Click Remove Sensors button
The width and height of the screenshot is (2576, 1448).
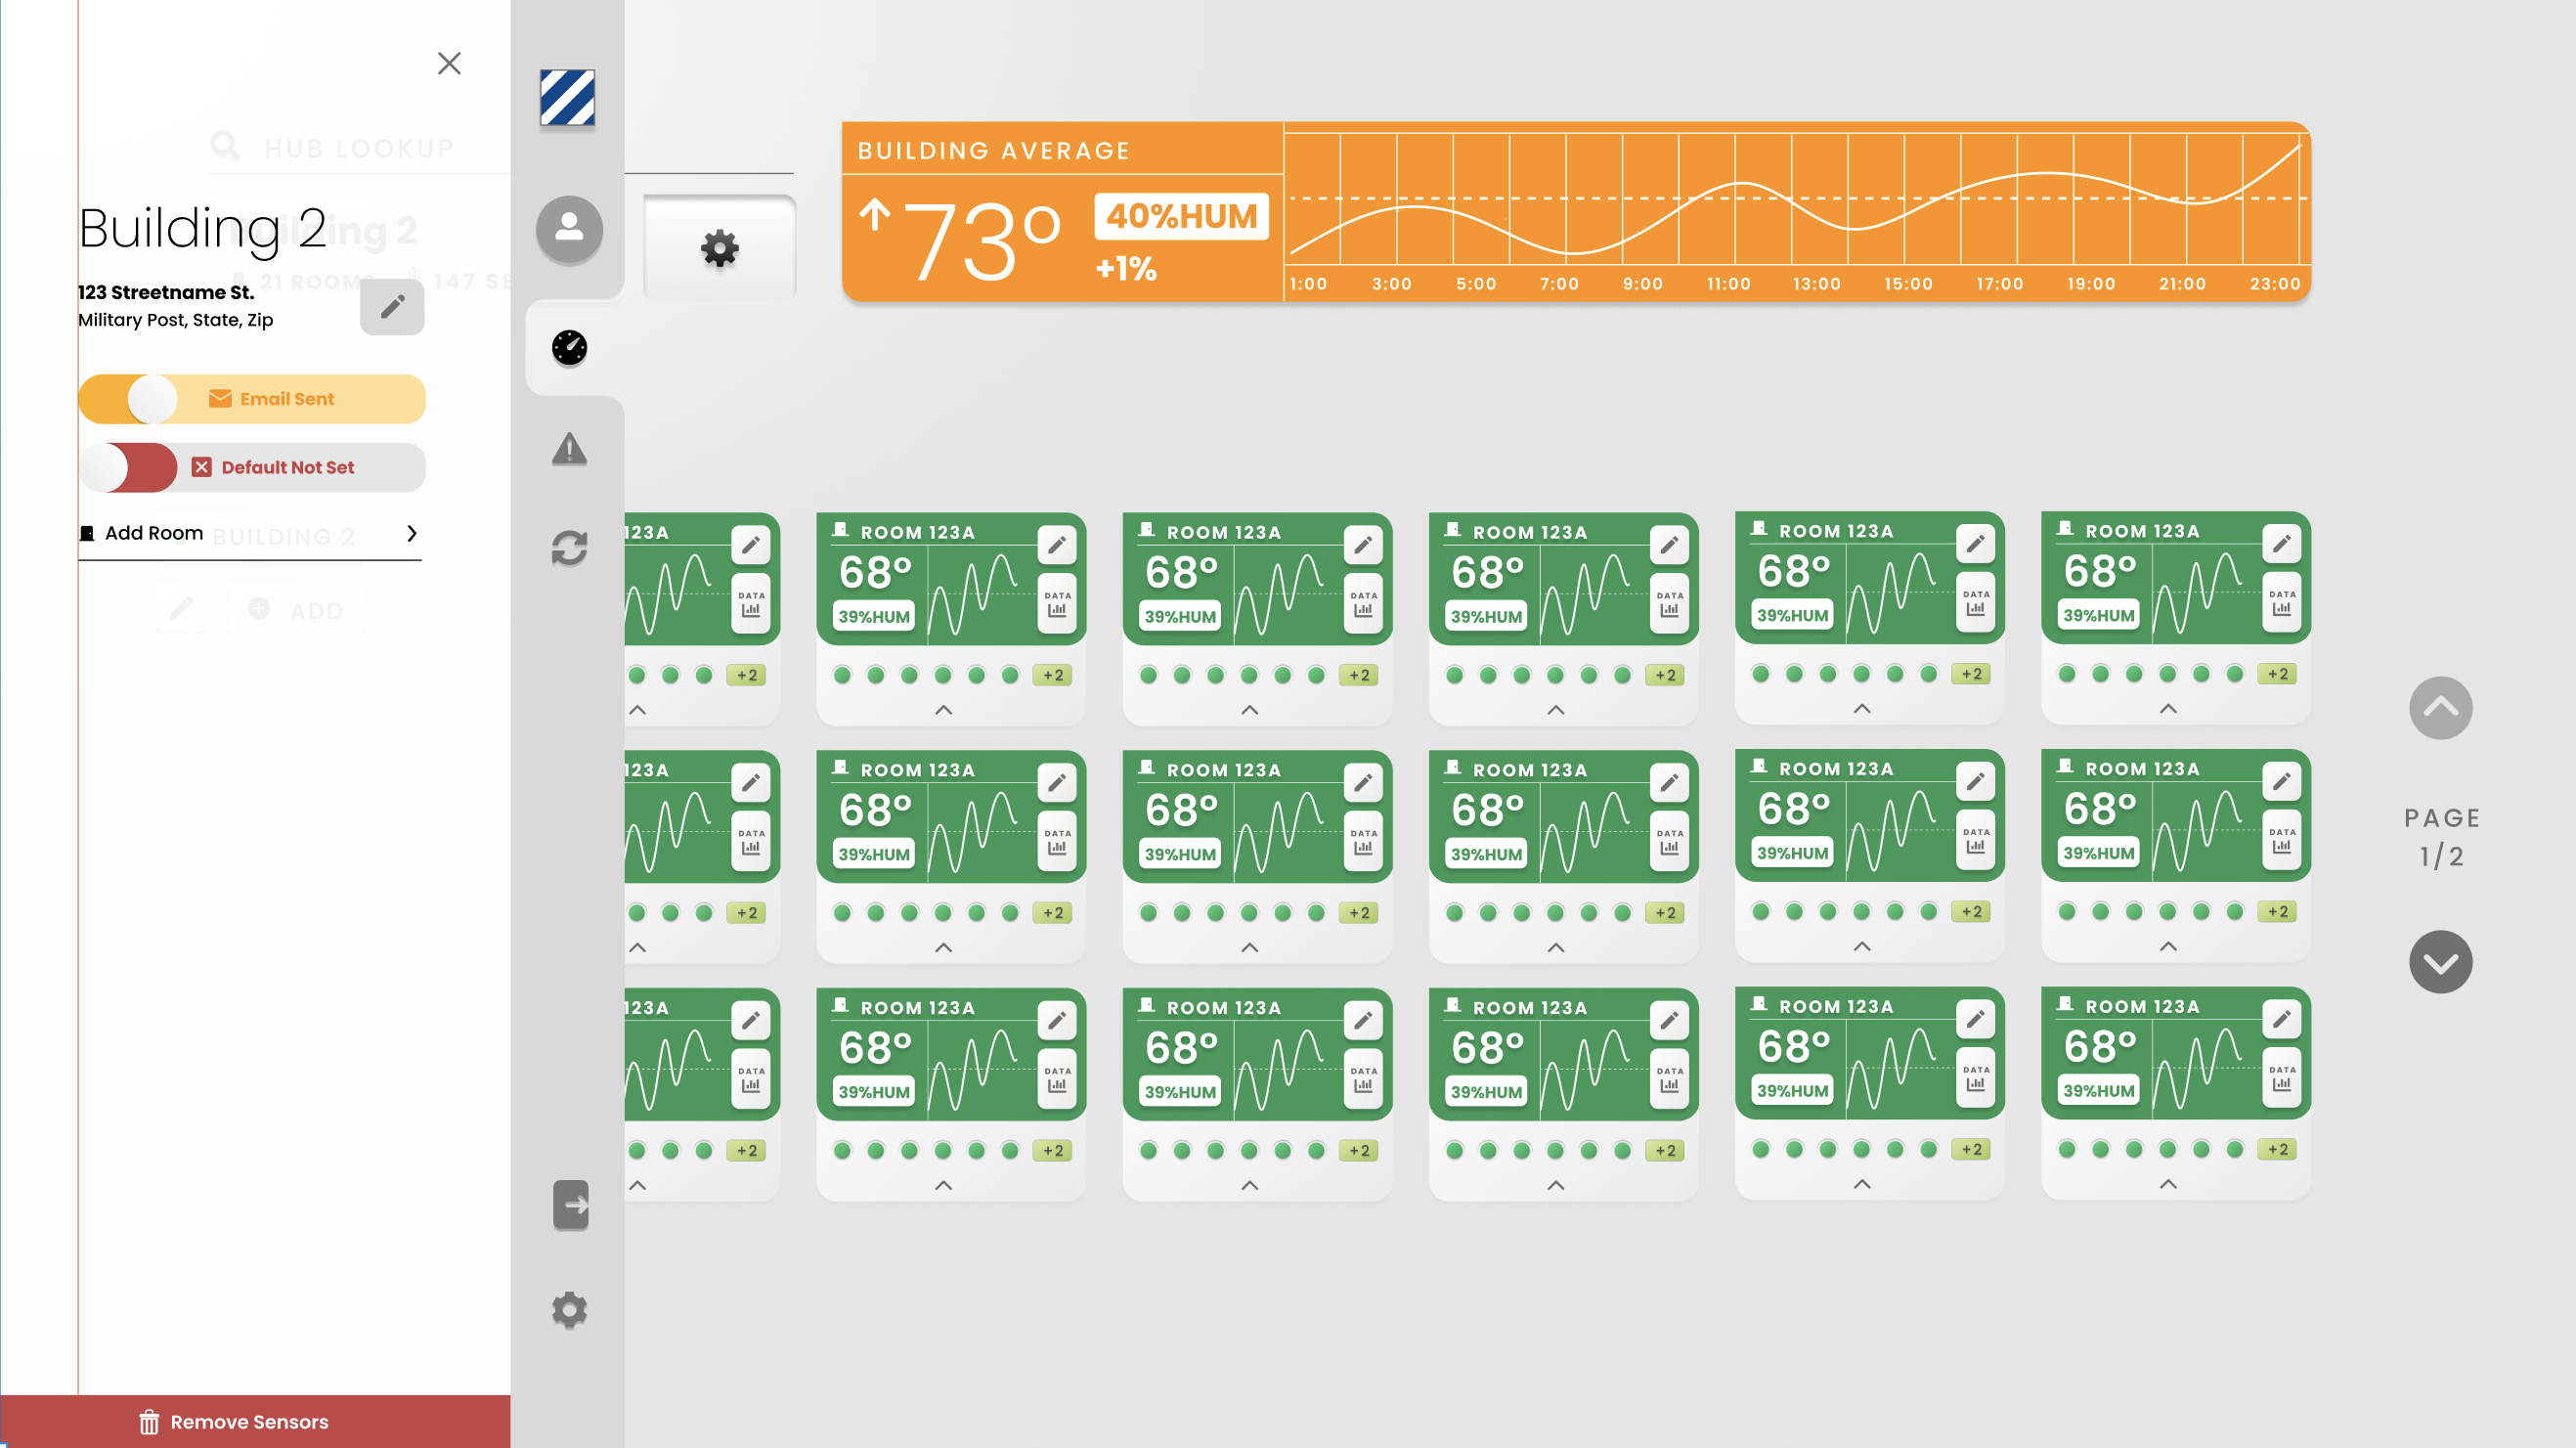click(234, 1422)
